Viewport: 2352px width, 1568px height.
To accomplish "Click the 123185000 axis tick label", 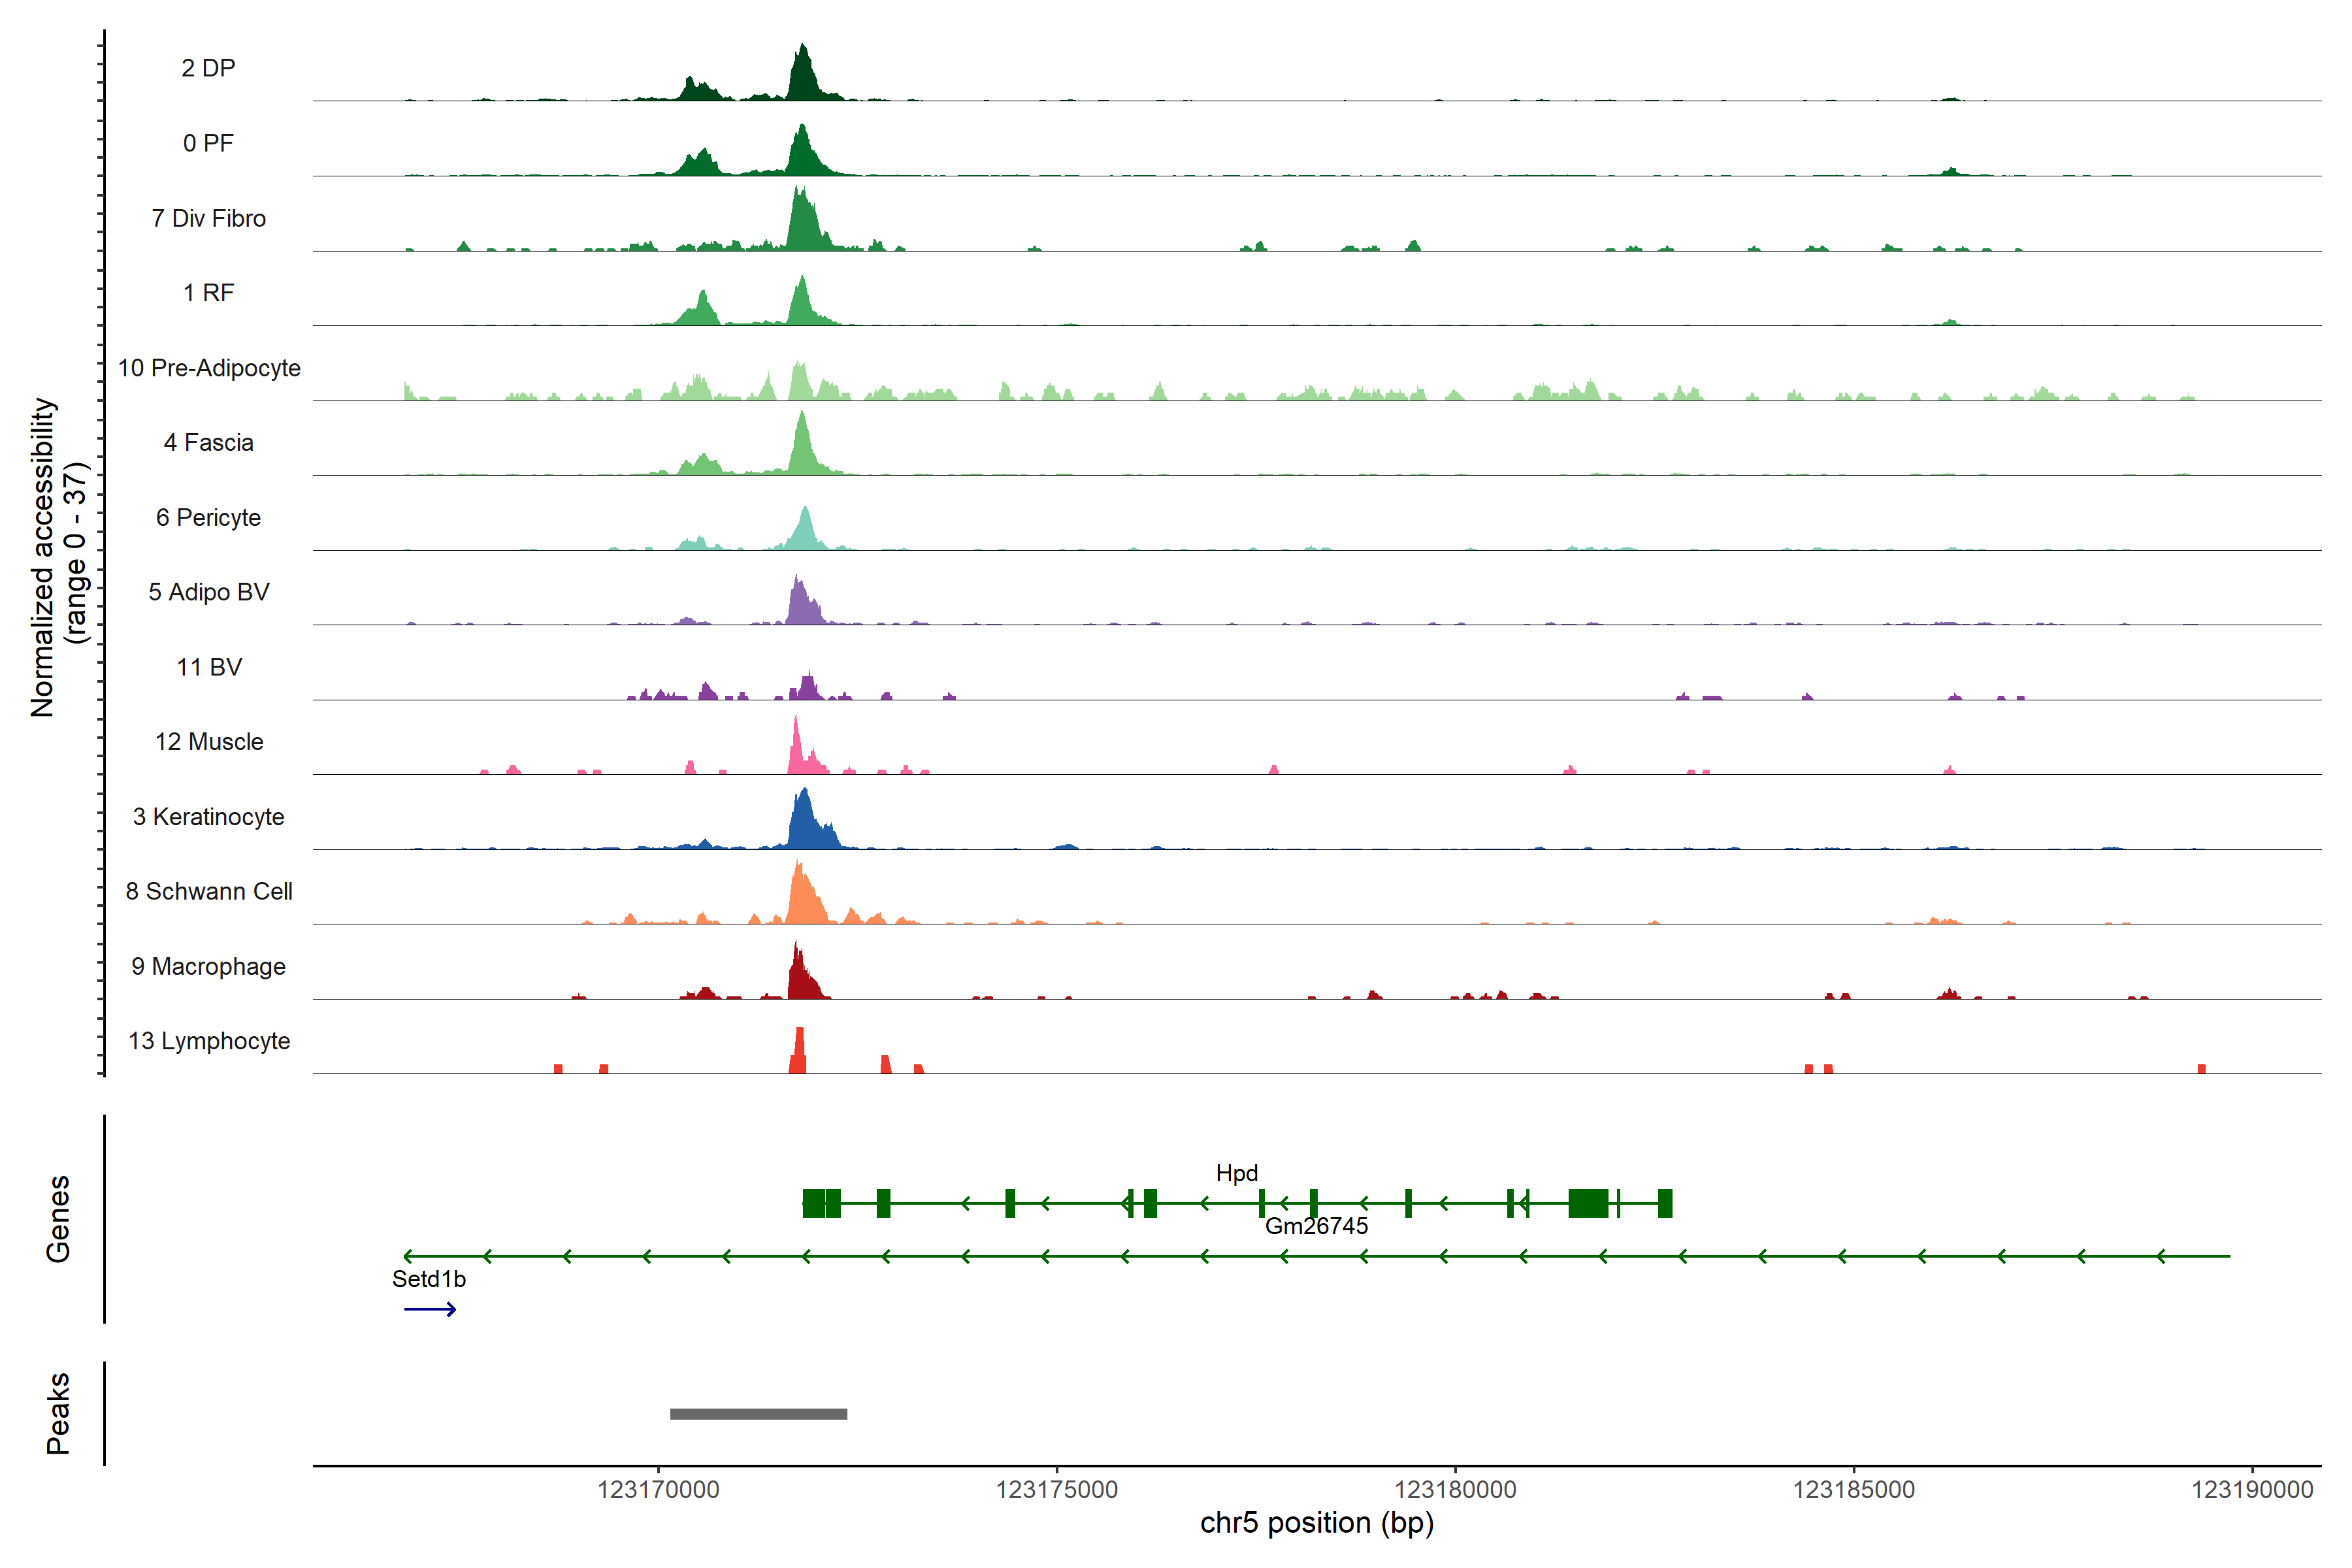I will pyautogui.click(x=1853, y=1490).
